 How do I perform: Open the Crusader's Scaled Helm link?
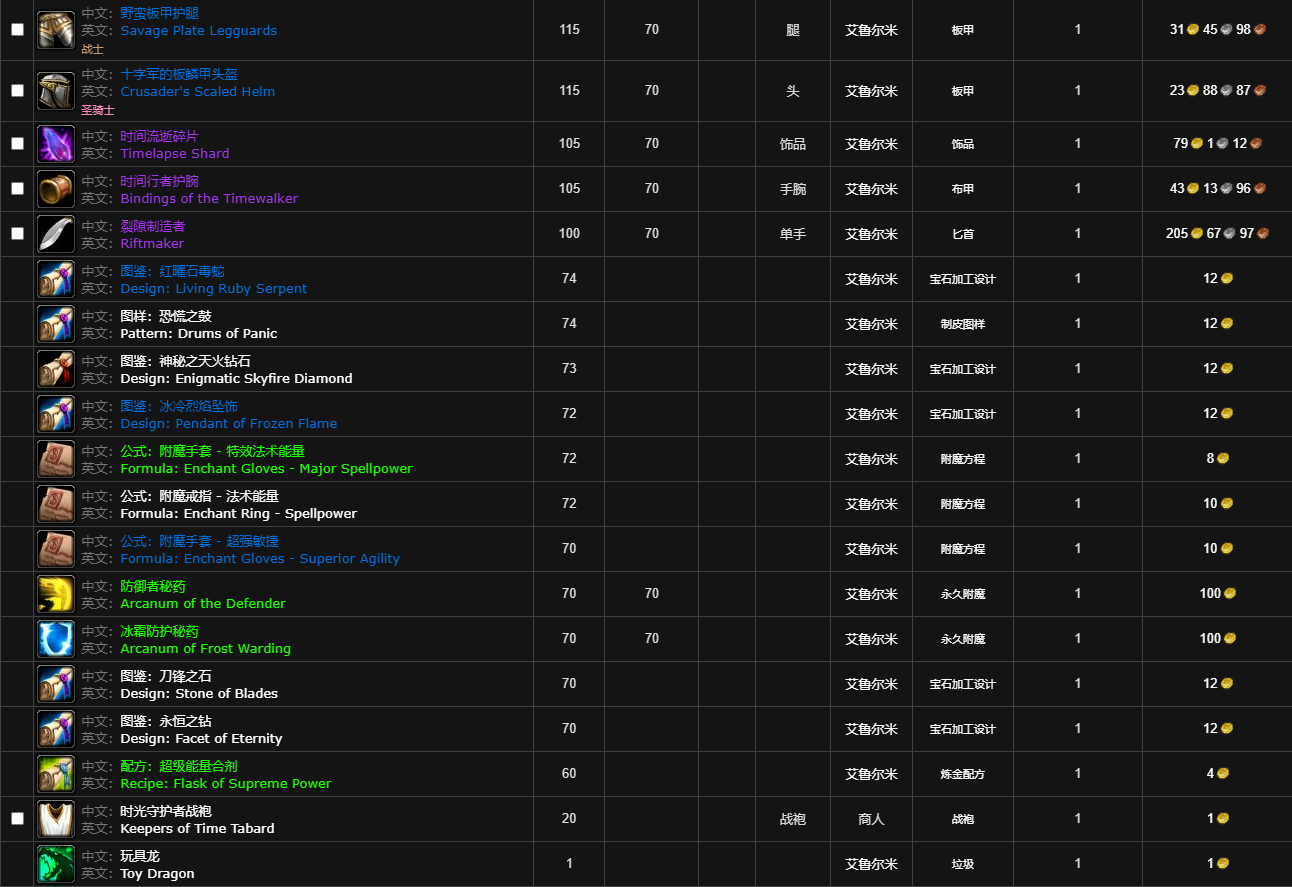click(197, 92)
